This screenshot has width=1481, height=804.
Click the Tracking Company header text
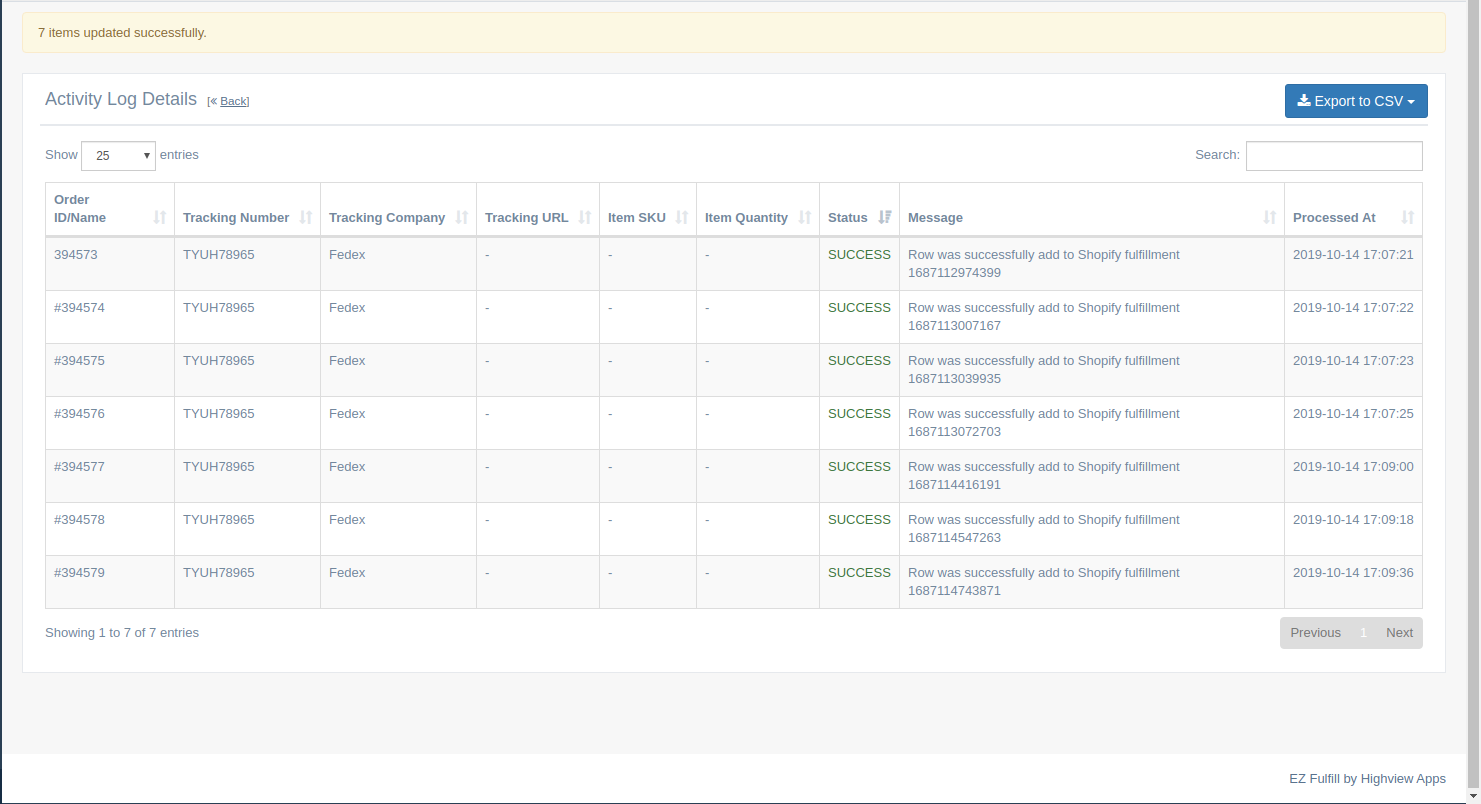[x=387, y=218]
